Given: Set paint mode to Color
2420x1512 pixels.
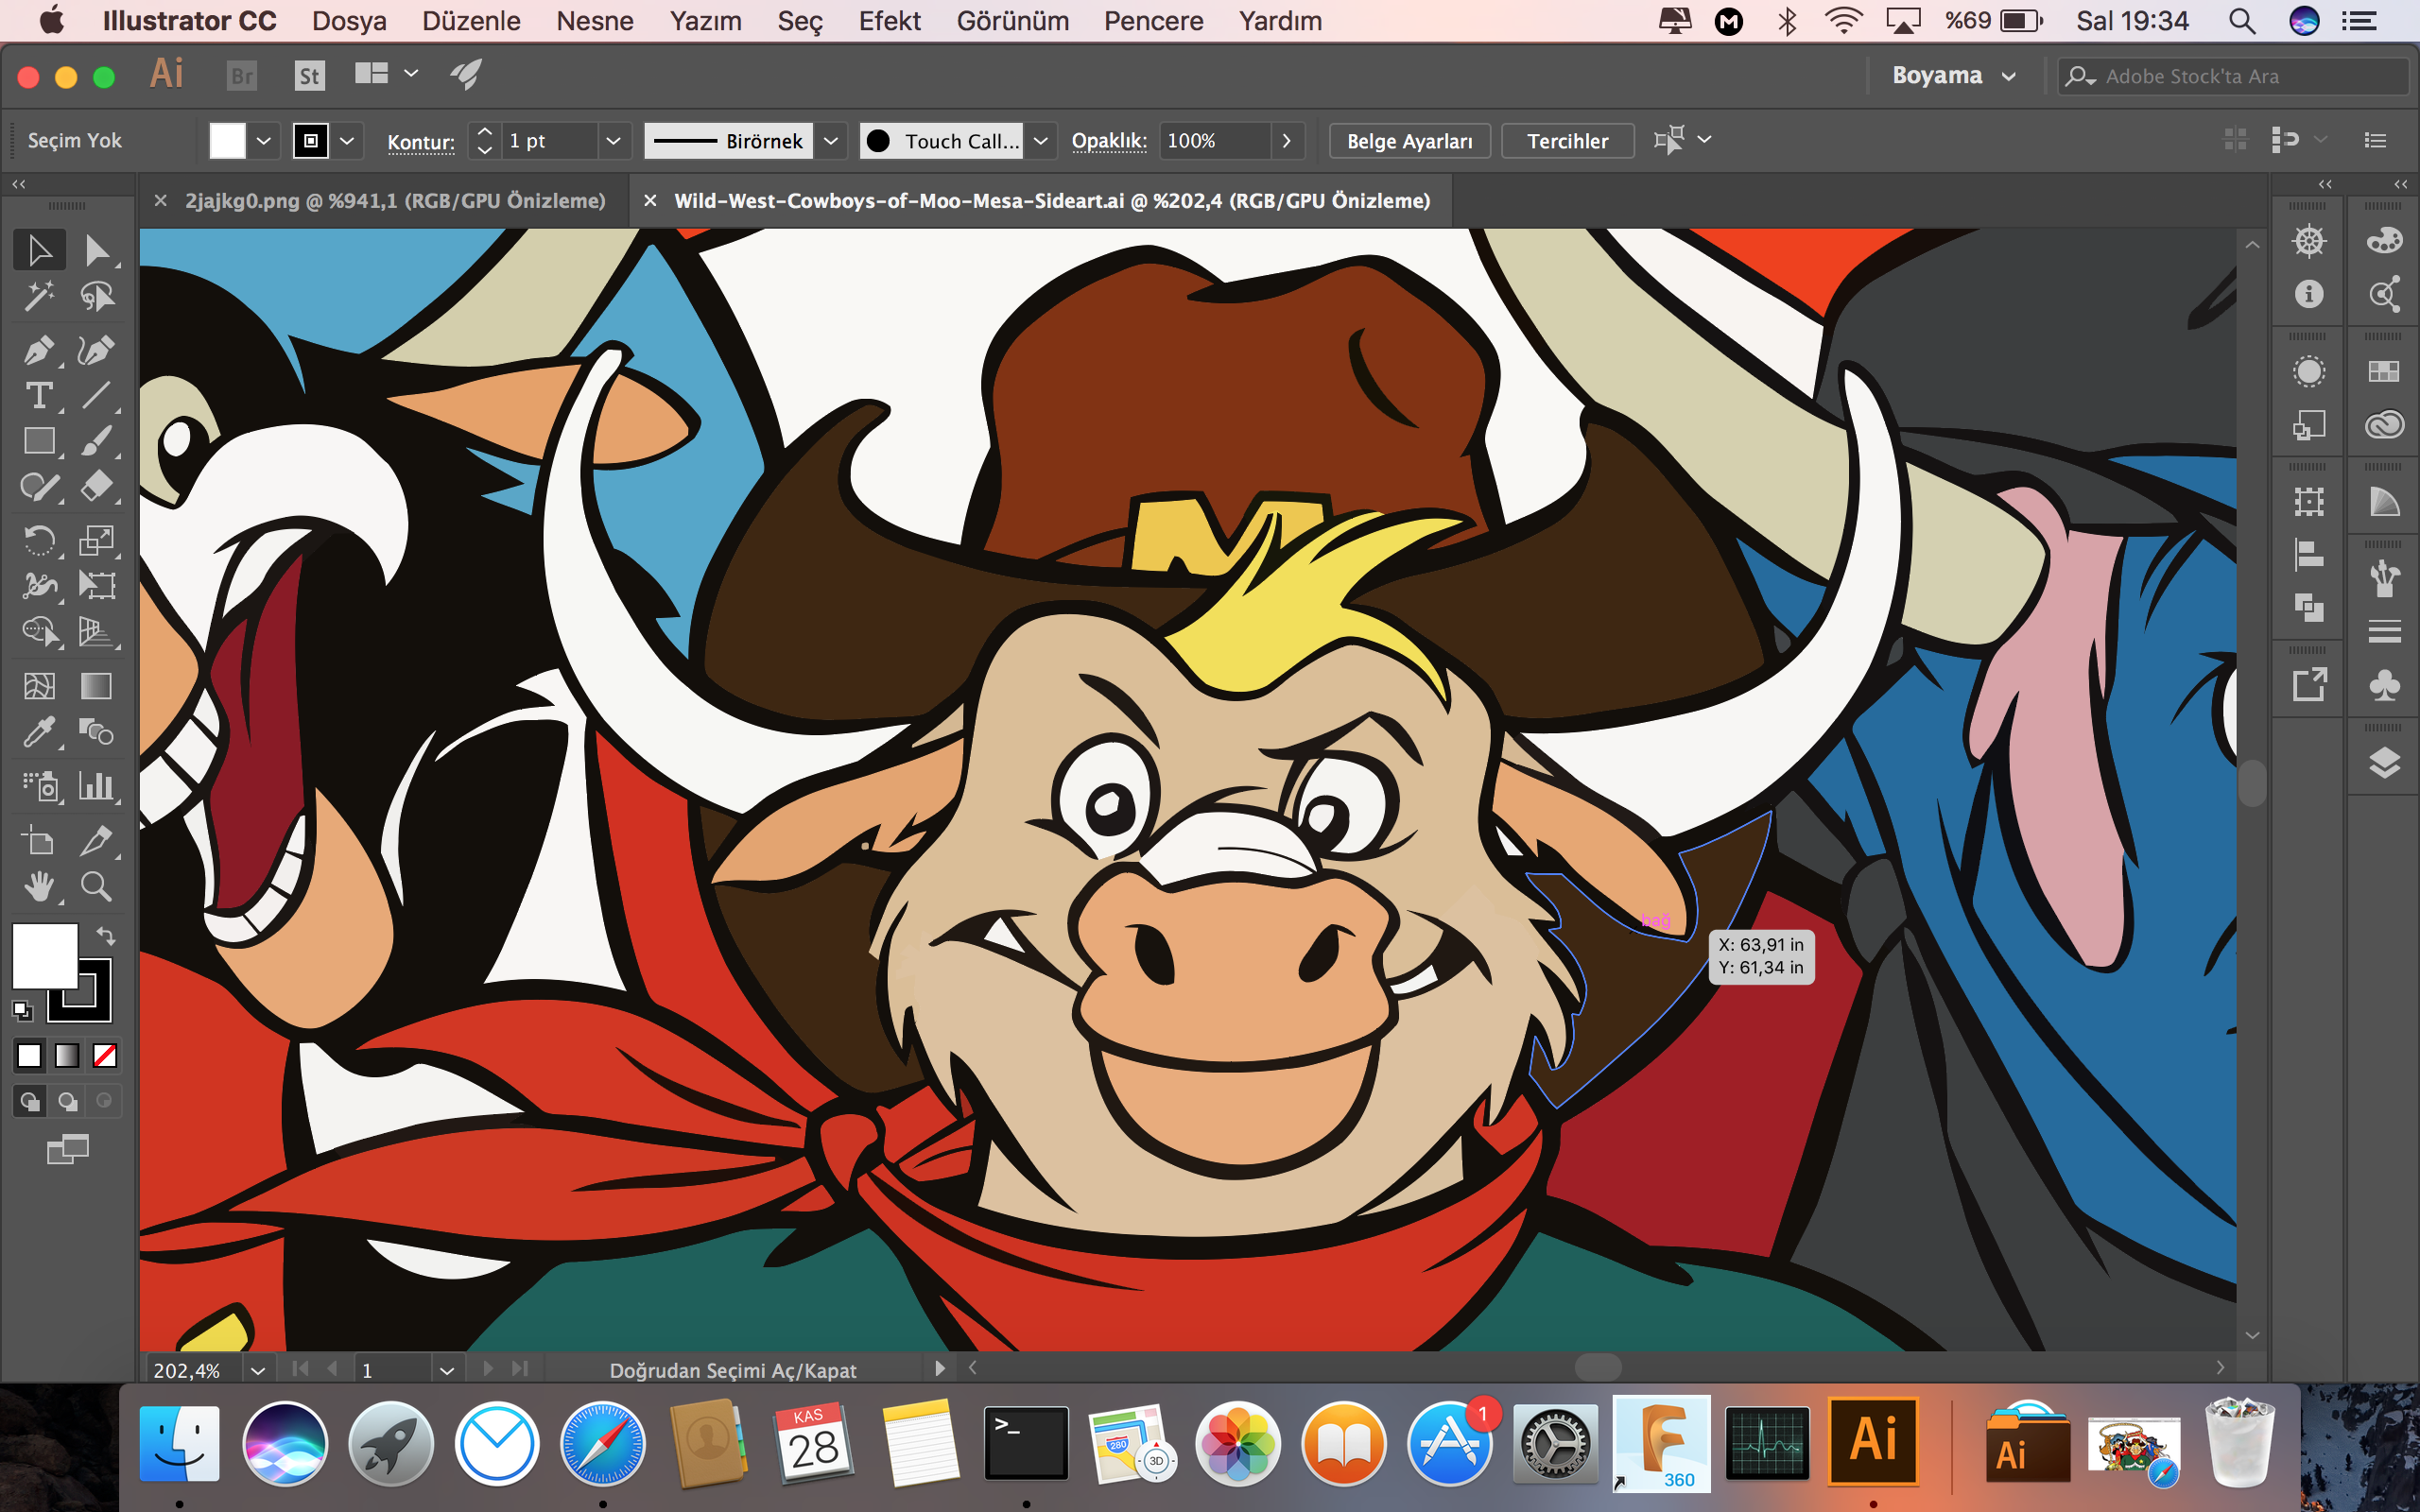Looking at the screenshot, I should (29, 1055).
